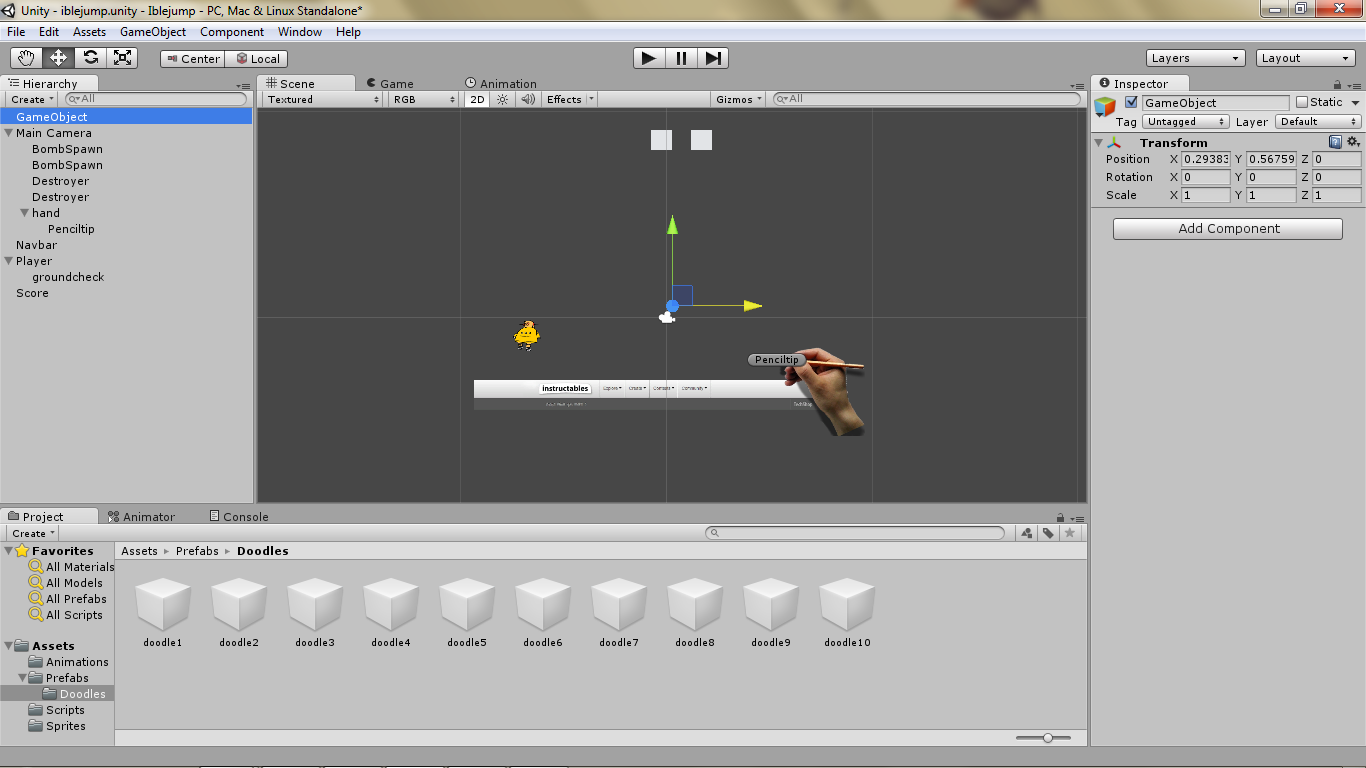Click the Step frame button
This screenshot has width=1366, height=768.
713,58
